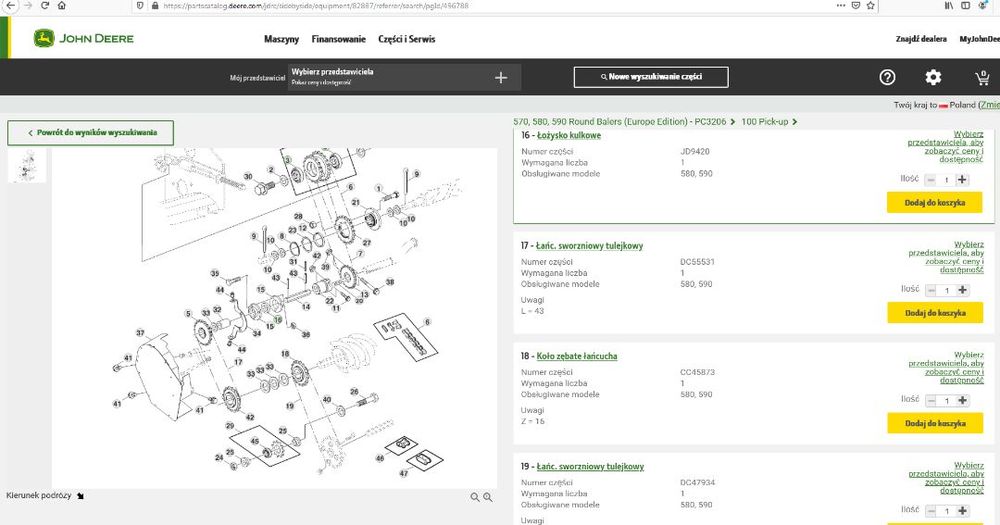This screenshot has height=525, width=1000.
Task: Open settings gear icon
Action: coord(933,77)
